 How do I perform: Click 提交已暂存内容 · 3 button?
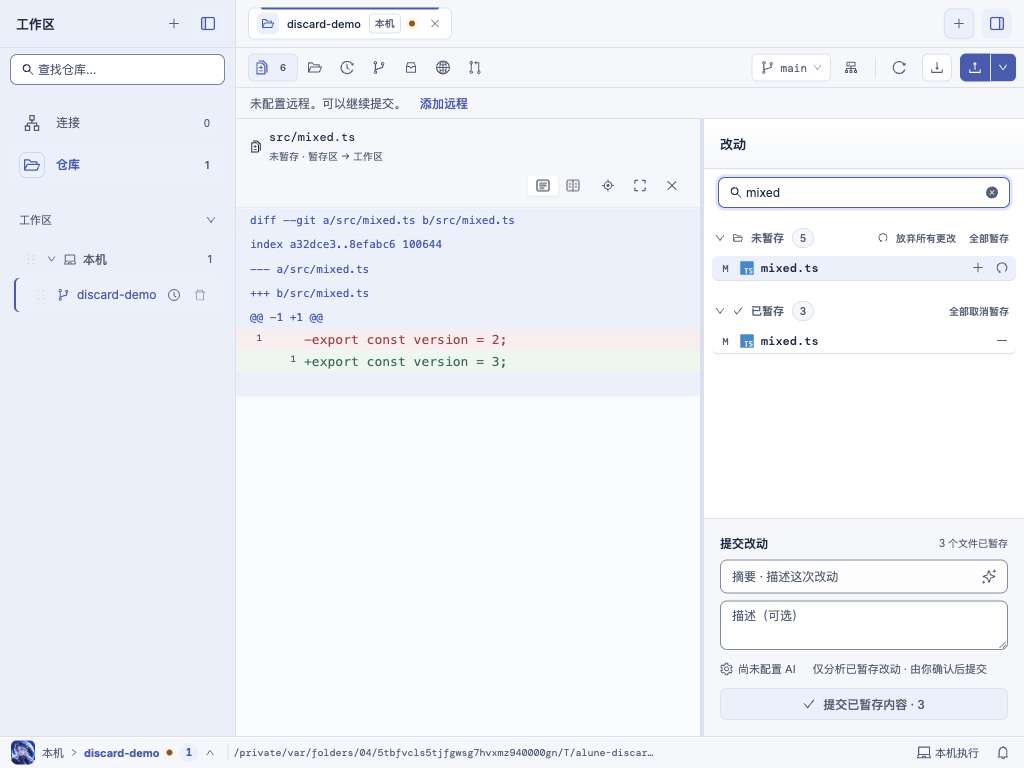click(x=863, y=705)
